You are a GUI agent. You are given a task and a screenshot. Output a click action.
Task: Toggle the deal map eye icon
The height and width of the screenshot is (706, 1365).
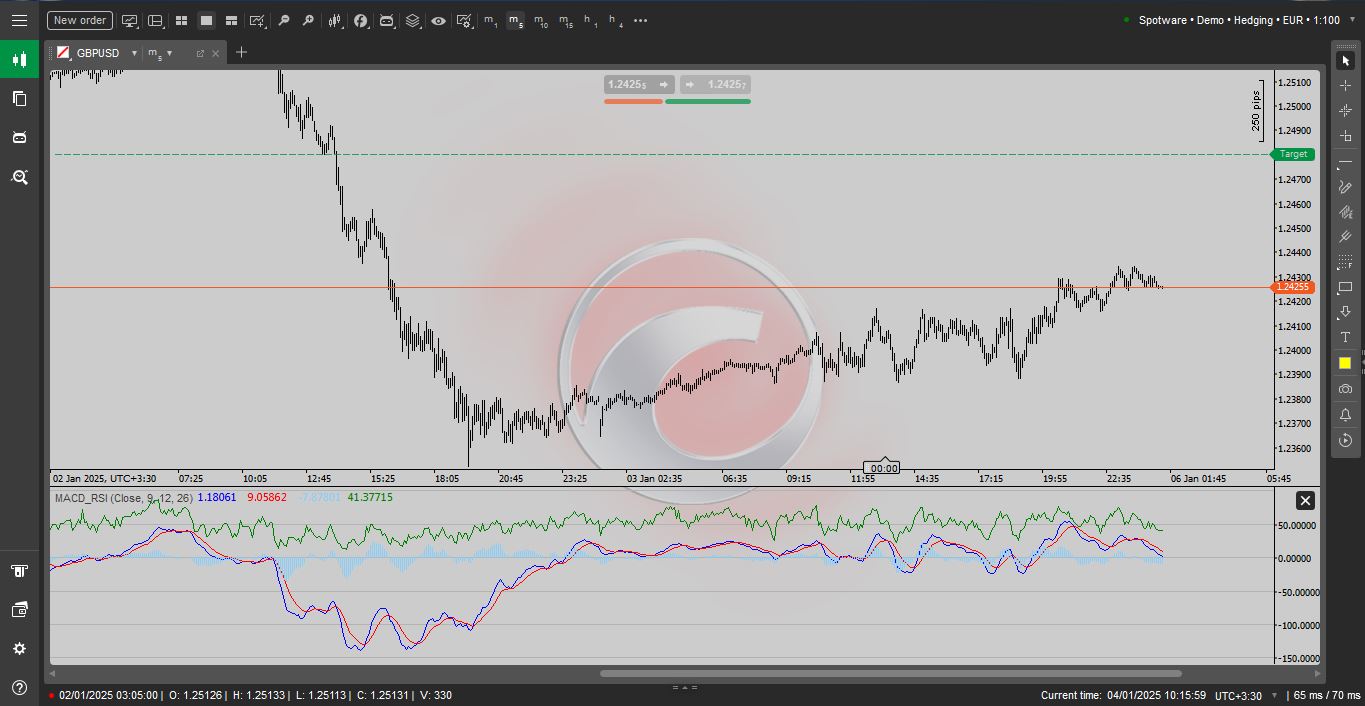click(x=438, y=20)
